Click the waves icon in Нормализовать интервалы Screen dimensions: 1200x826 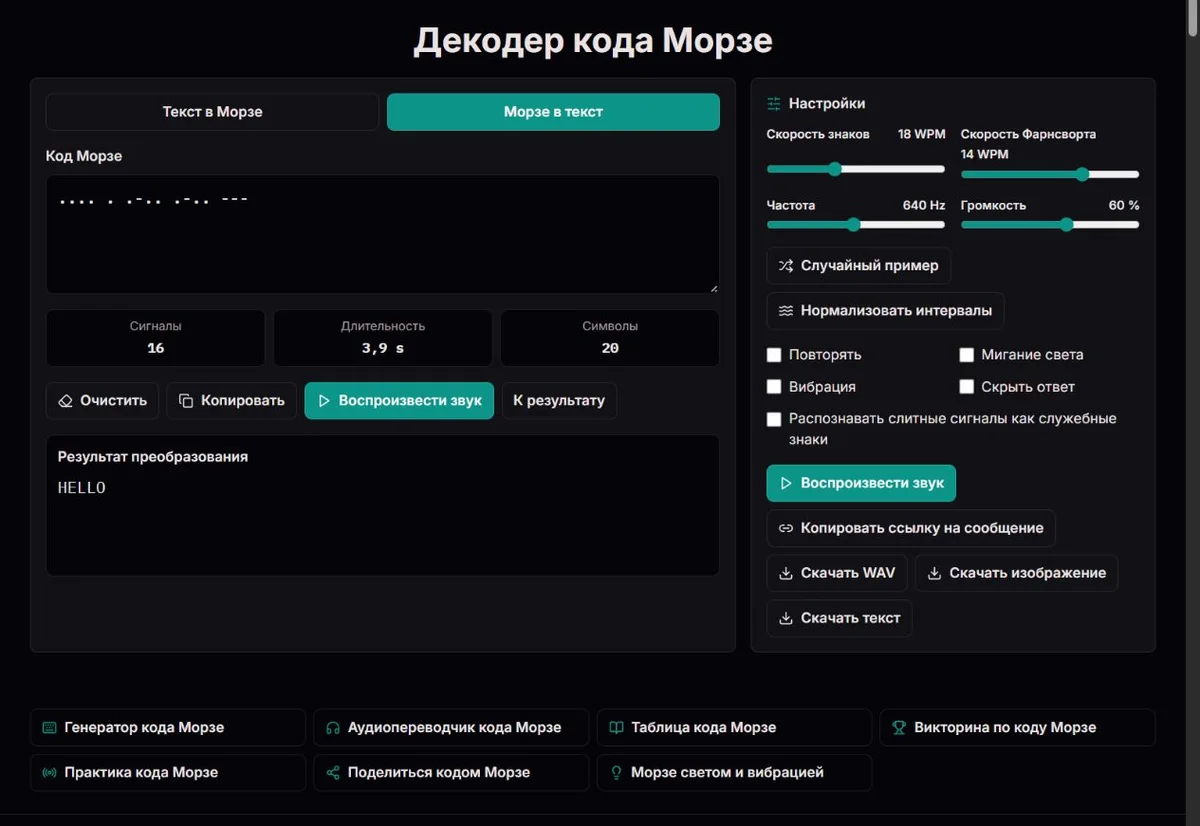(786, 311)
